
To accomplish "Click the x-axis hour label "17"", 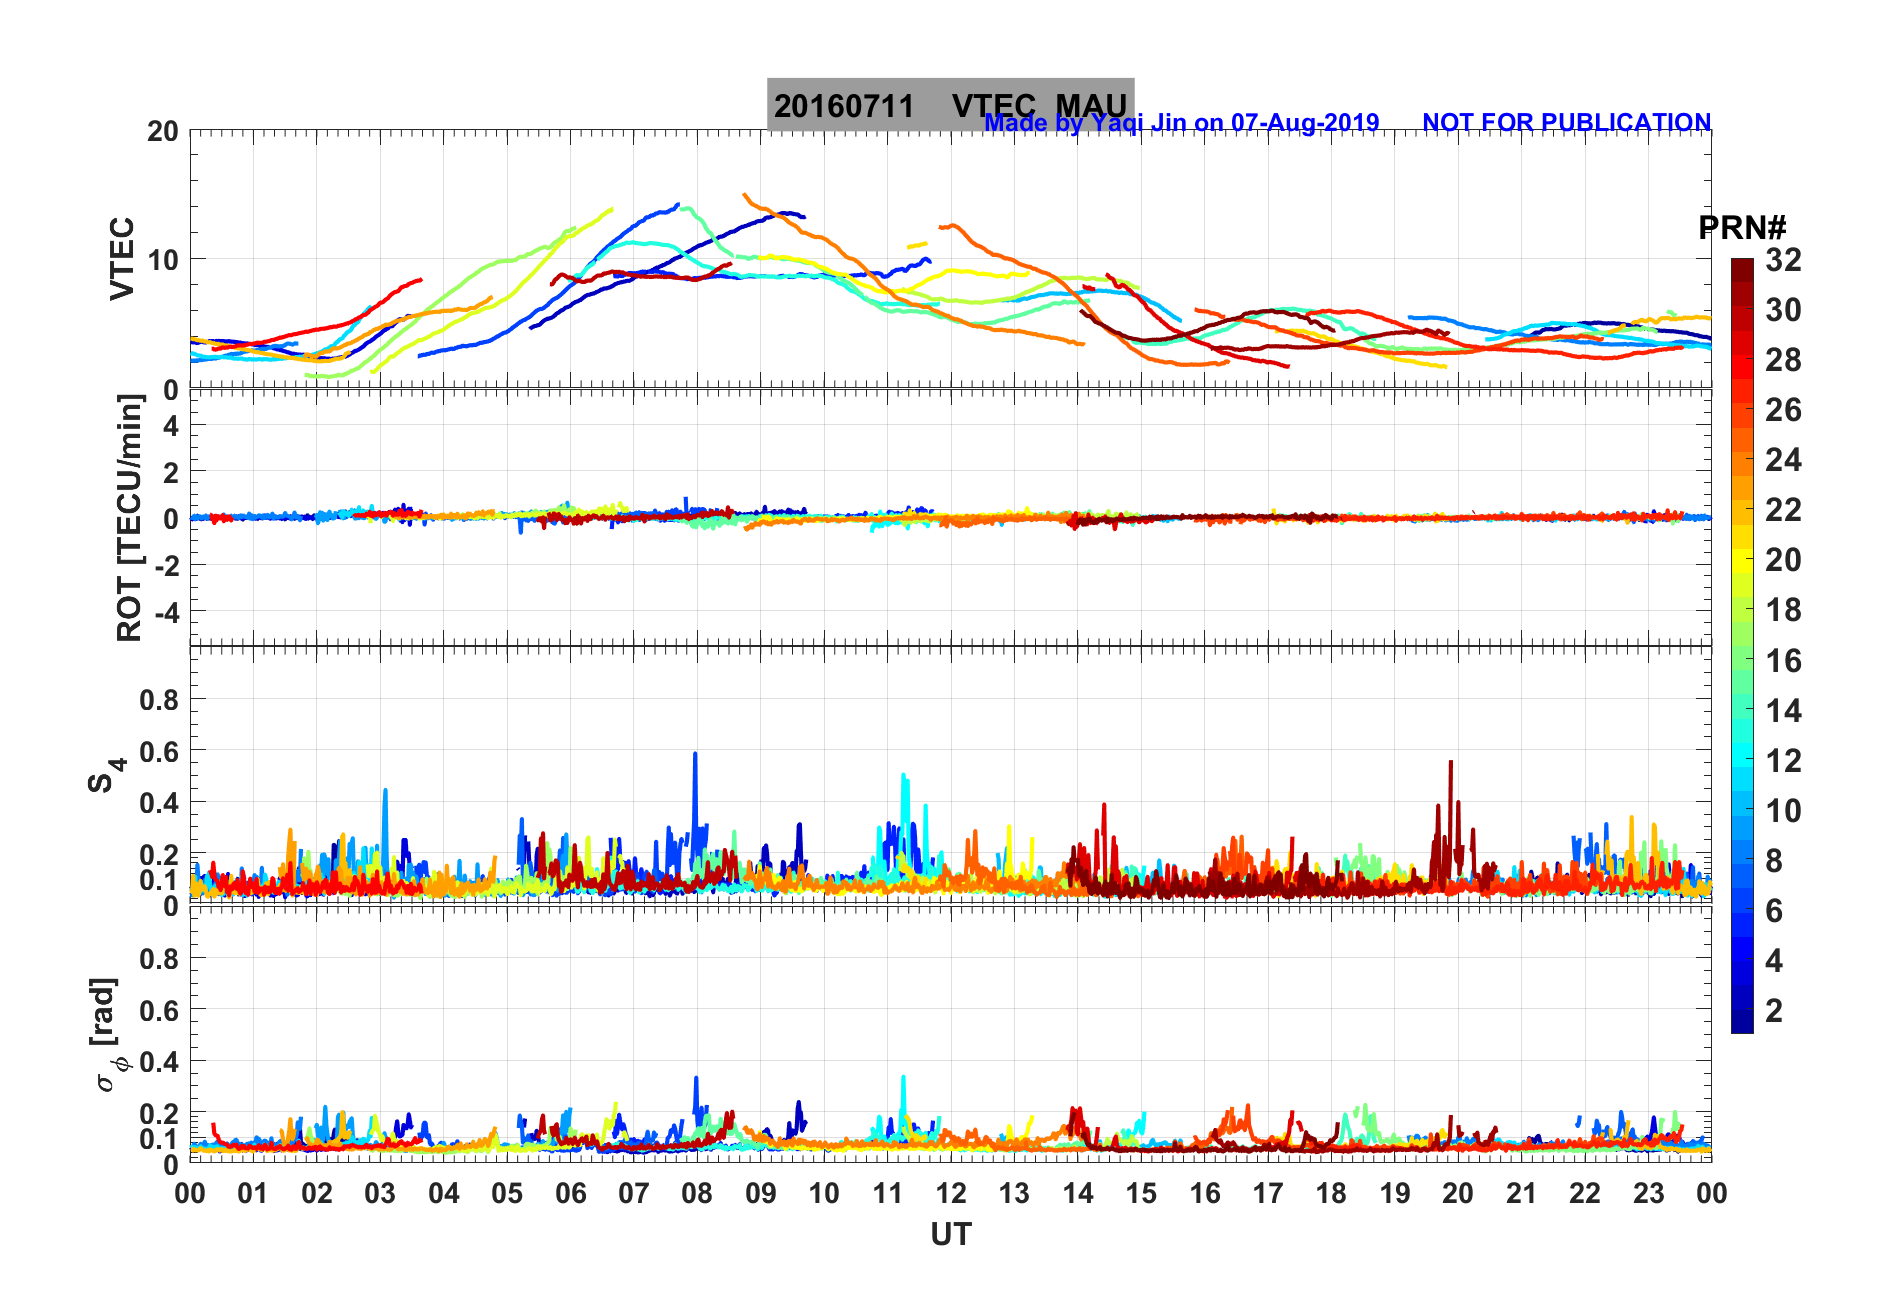I will pos(1268,1193).
